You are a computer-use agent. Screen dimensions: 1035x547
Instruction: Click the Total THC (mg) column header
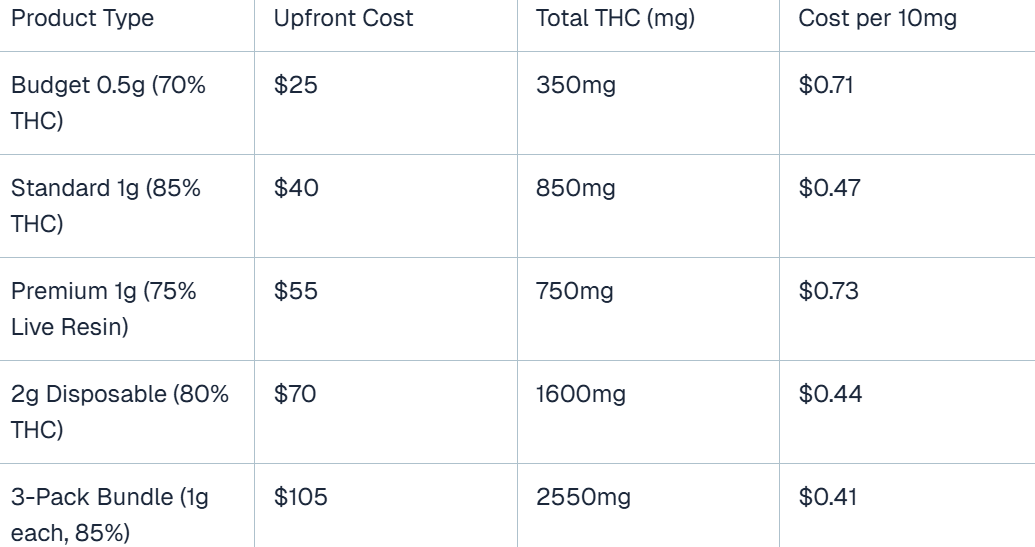tap(615, 18)
